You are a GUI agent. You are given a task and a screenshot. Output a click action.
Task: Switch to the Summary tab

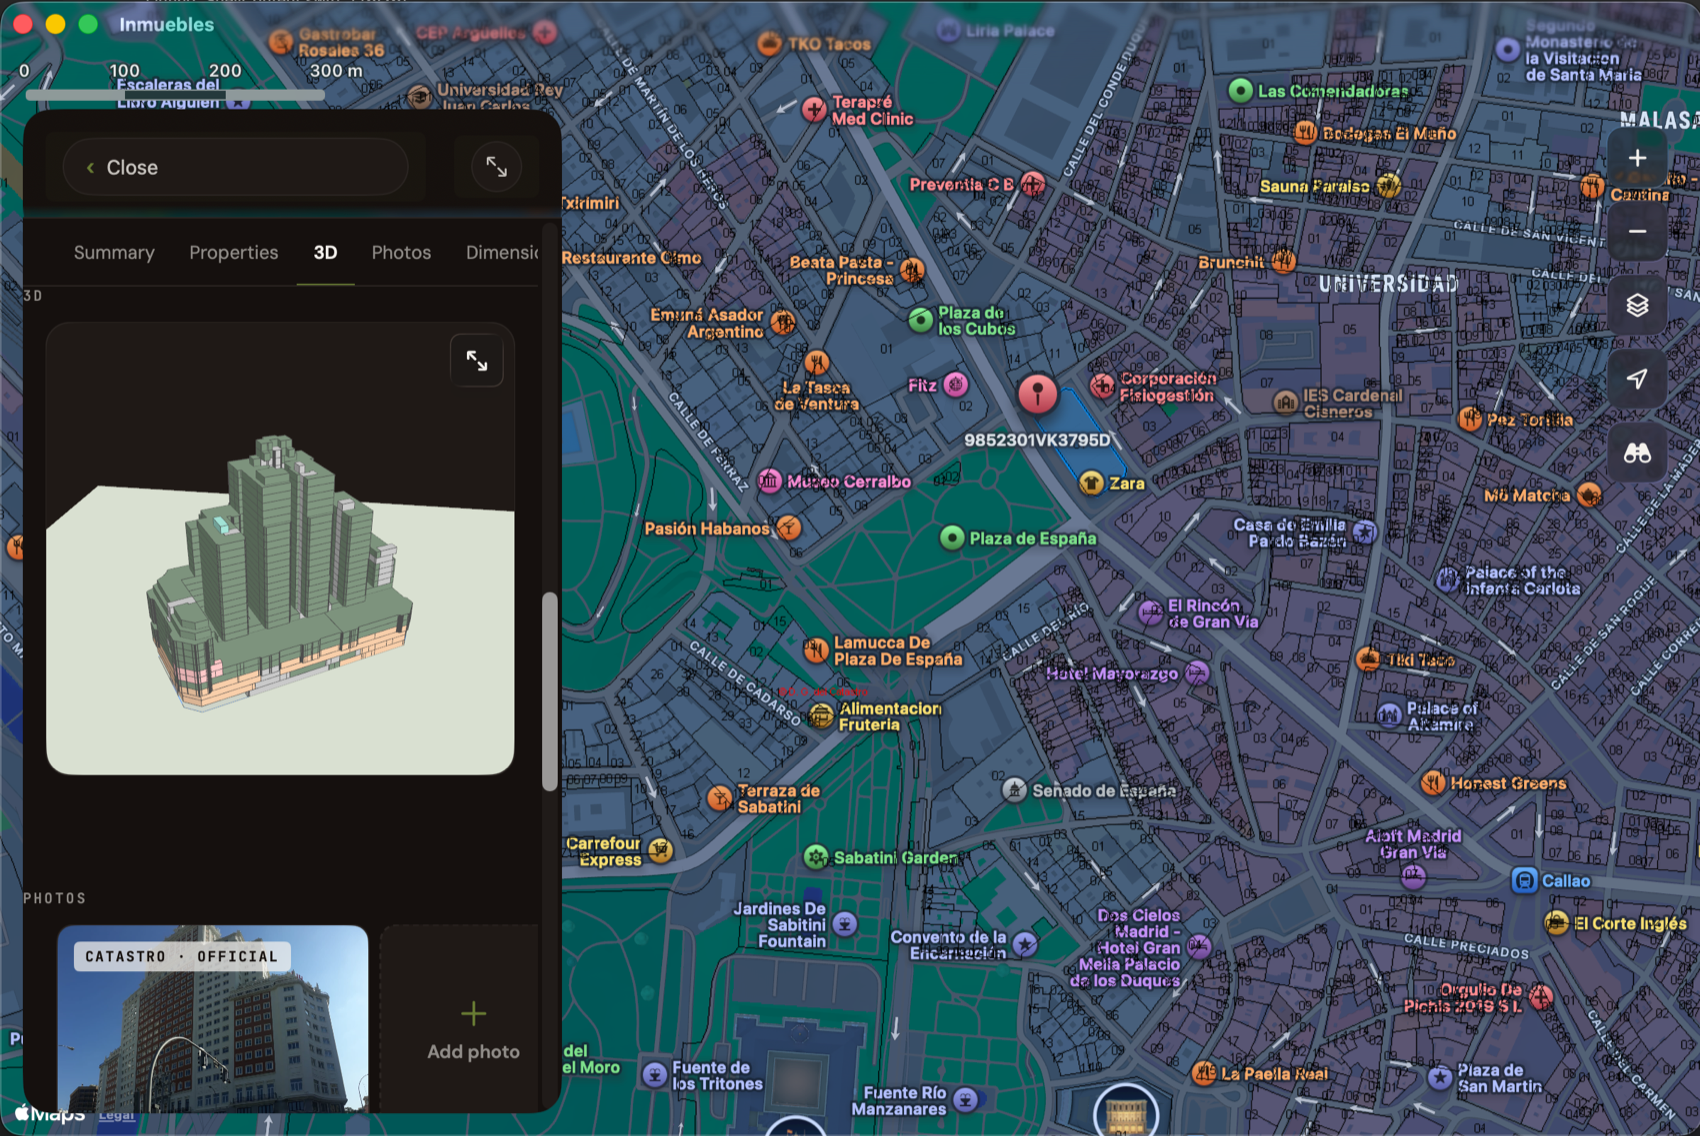(114, 253)
